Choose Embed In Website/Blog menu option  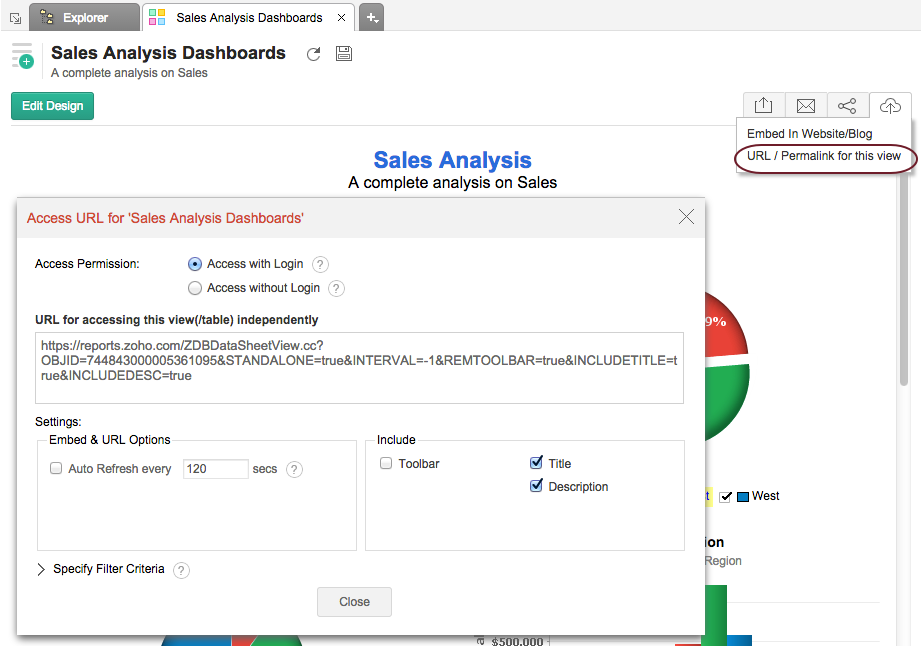tap(809, 134)
